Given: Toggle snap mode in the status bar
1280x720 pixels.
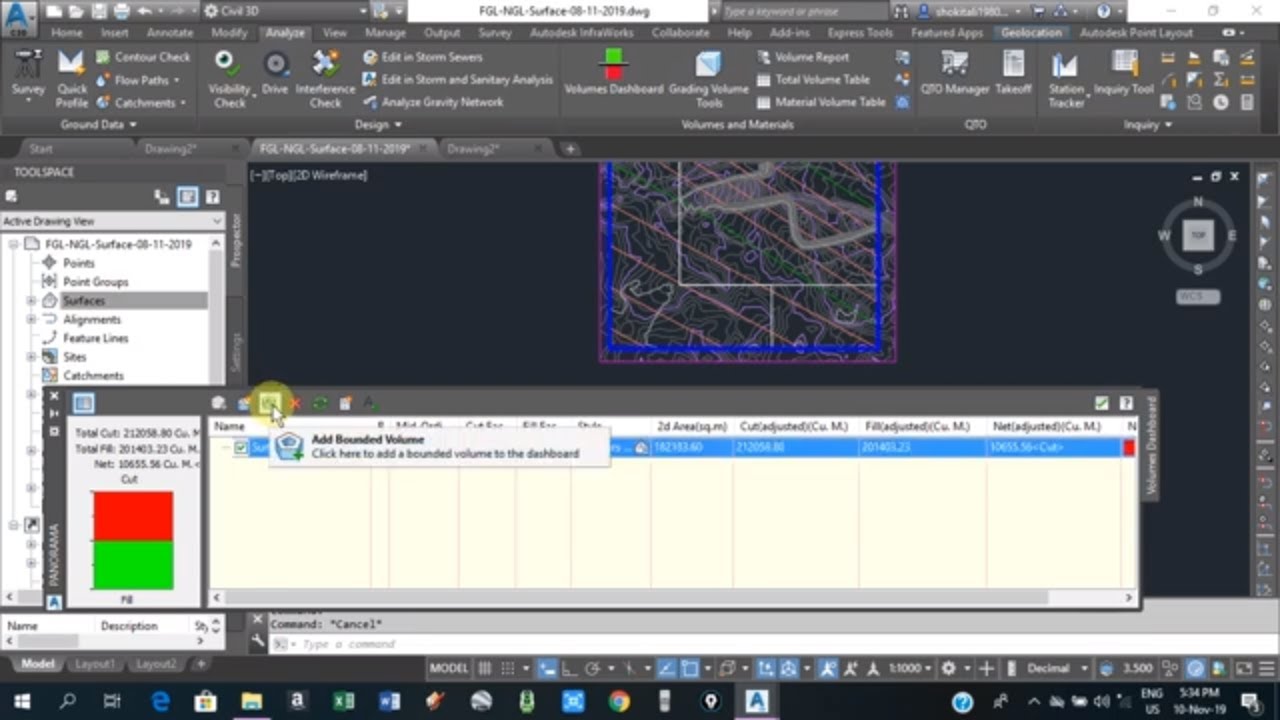Looking at the screenshot, I should [x=508, y=668].
